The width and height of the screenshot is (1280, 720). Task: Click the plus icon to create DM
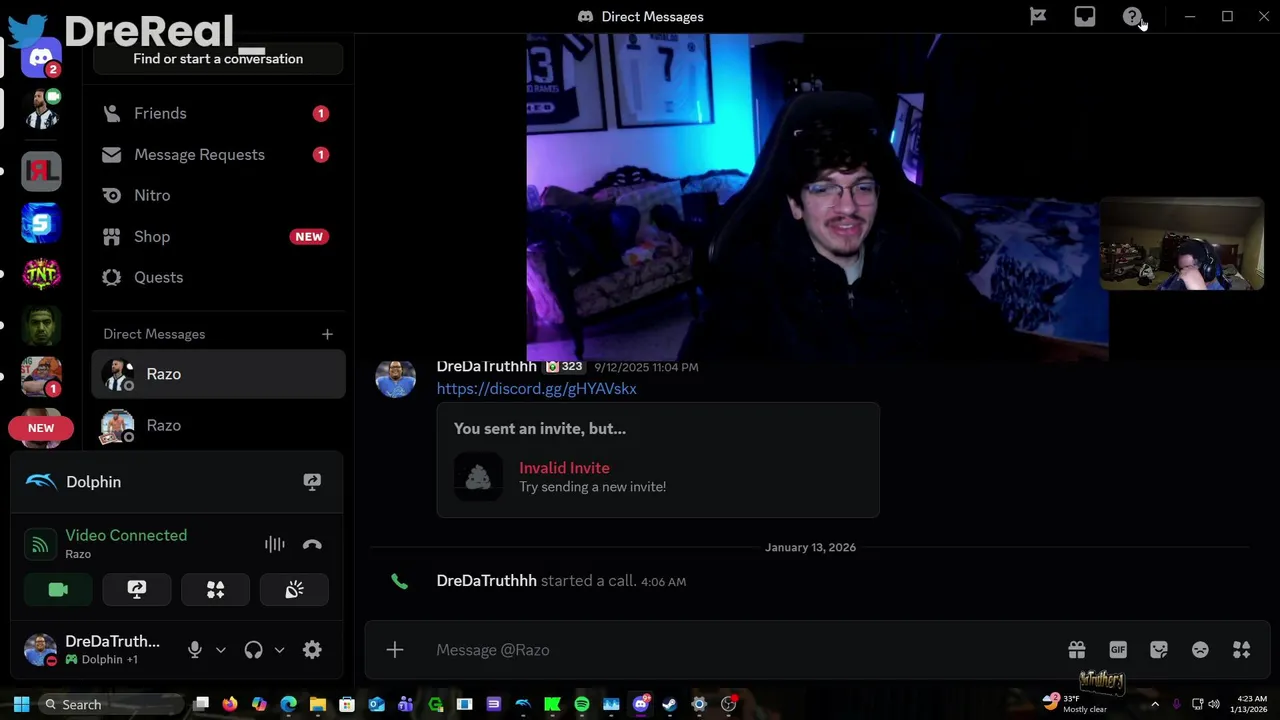click(327, 334)
